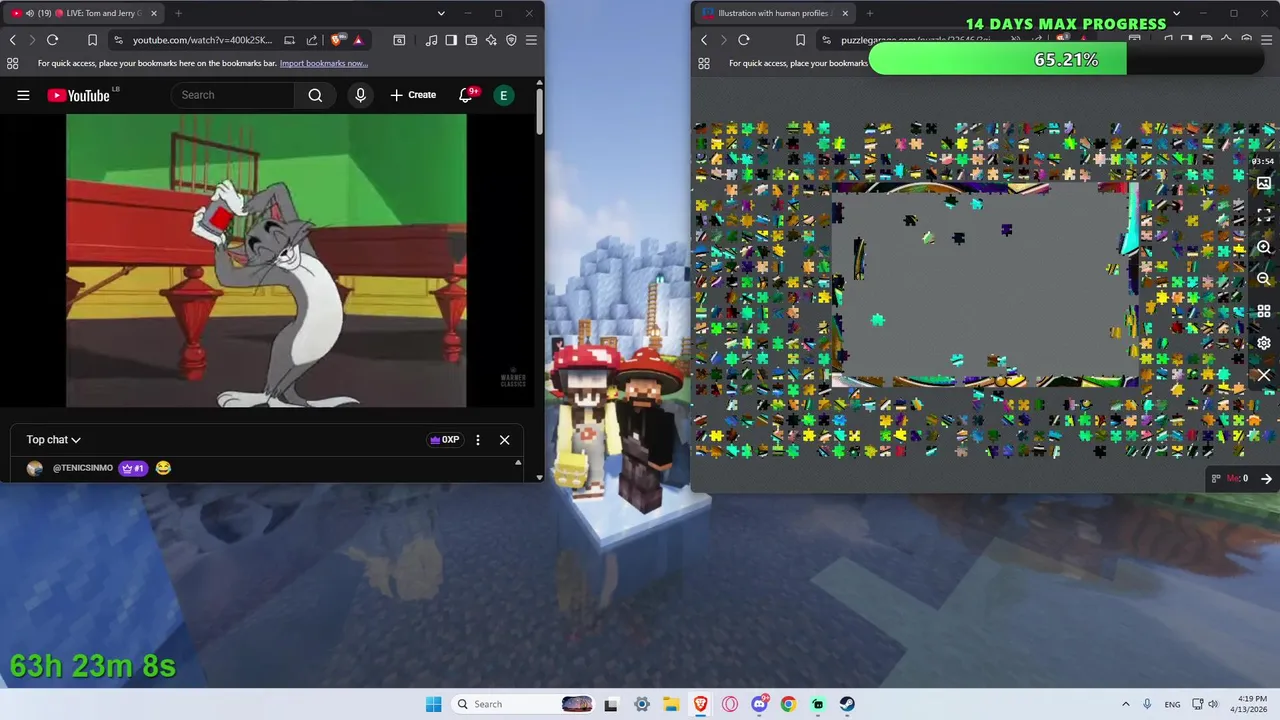Go back in the puzzle window
The height and width of the screenshot is (720, 1280).
pyautogui.click(x=704, y=40)
